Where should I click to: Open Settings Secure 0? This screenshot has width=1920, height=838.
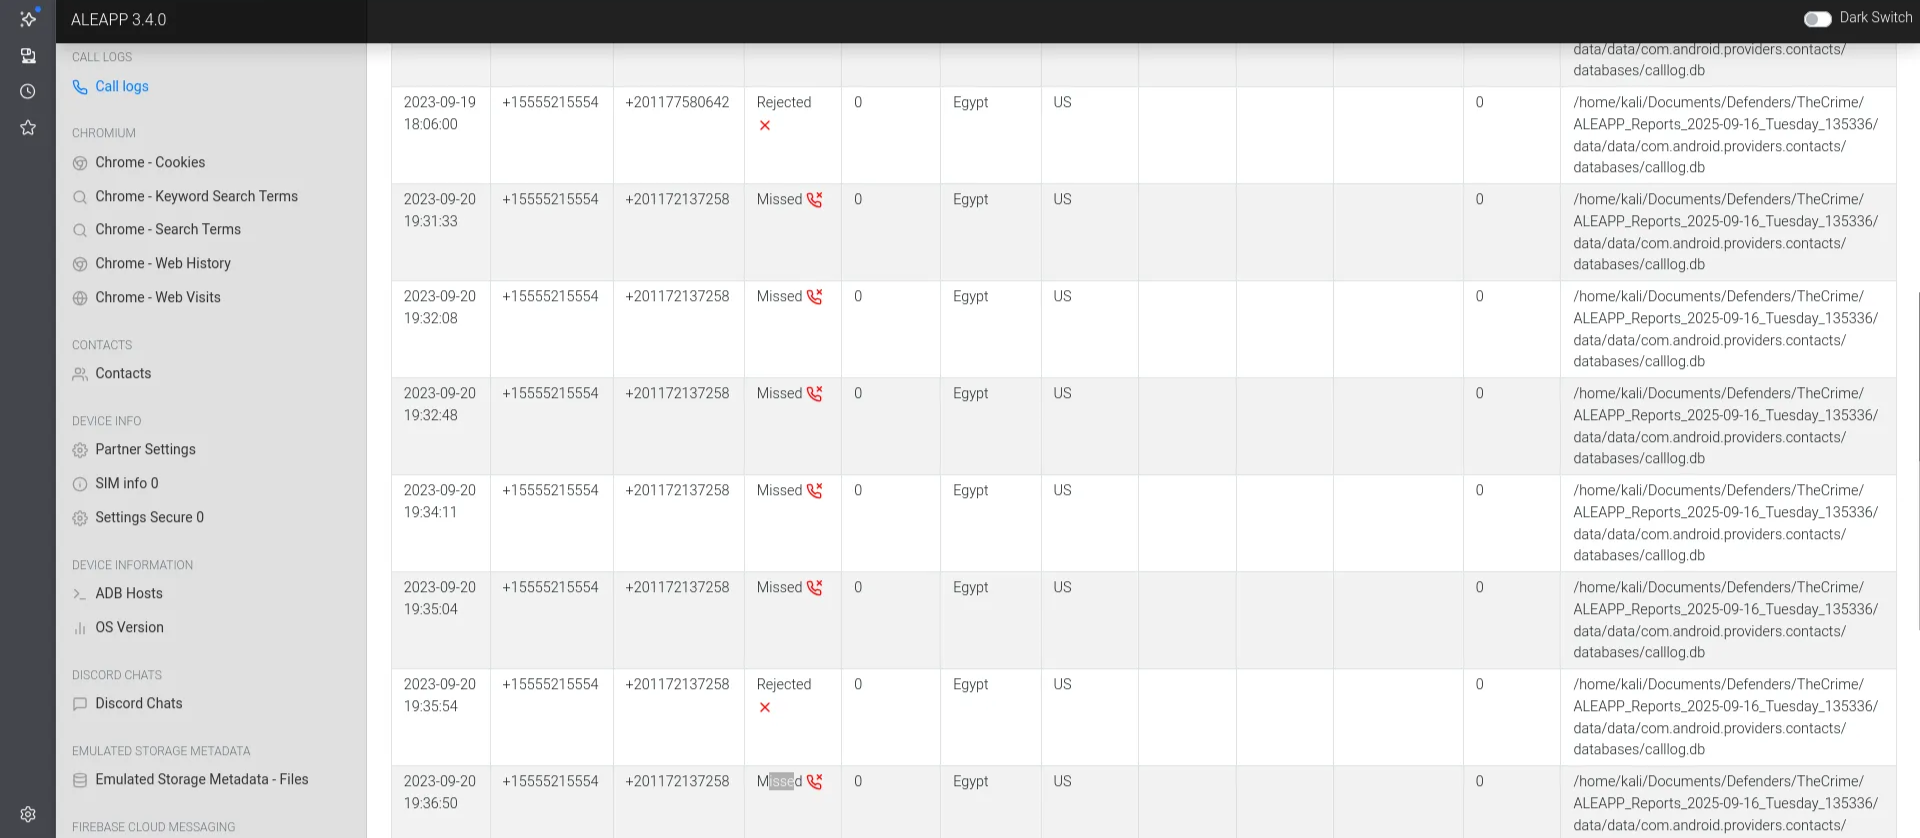tap(149, 517)
